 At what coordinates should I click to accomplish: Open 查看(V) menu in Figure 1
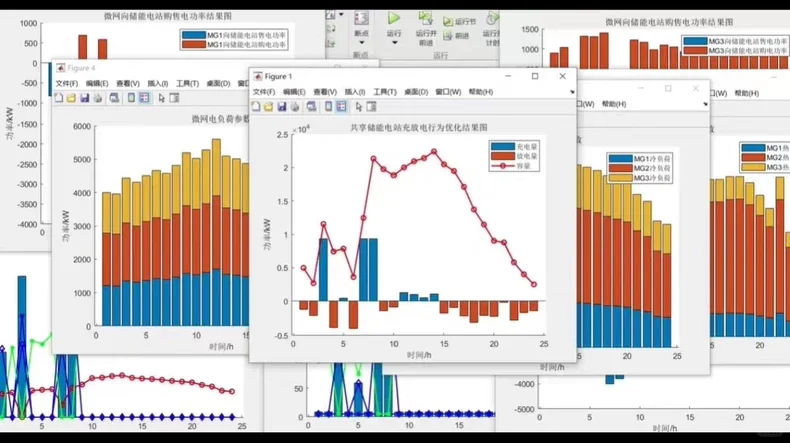tap(325, 92)
